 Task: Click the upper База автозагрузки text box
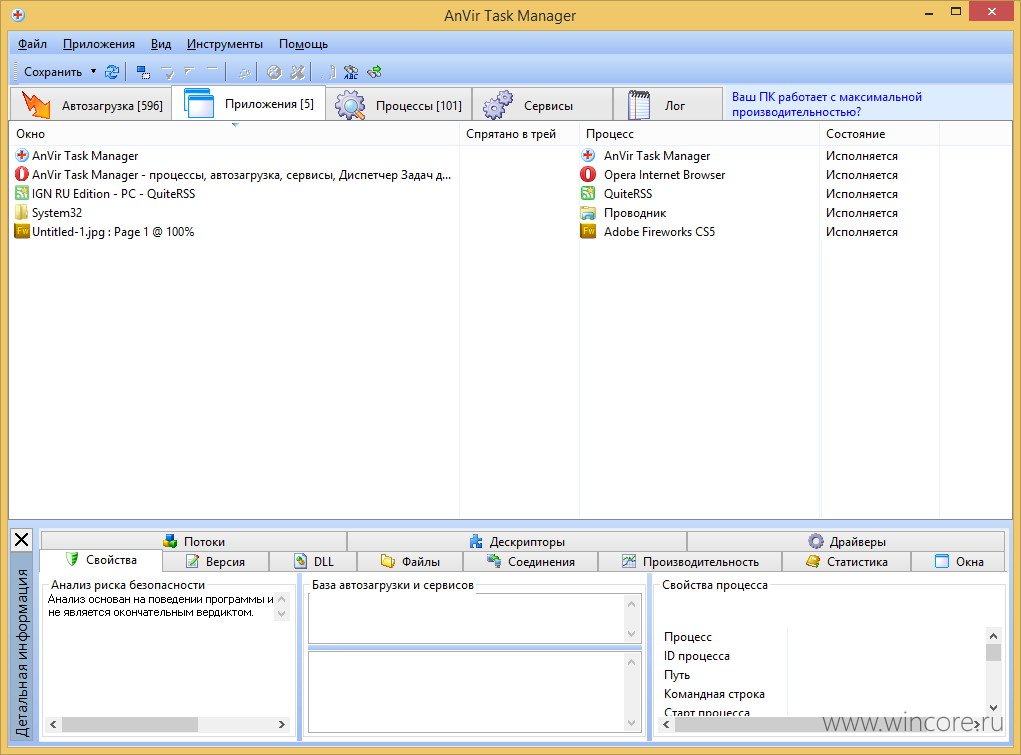click(475, 618)
